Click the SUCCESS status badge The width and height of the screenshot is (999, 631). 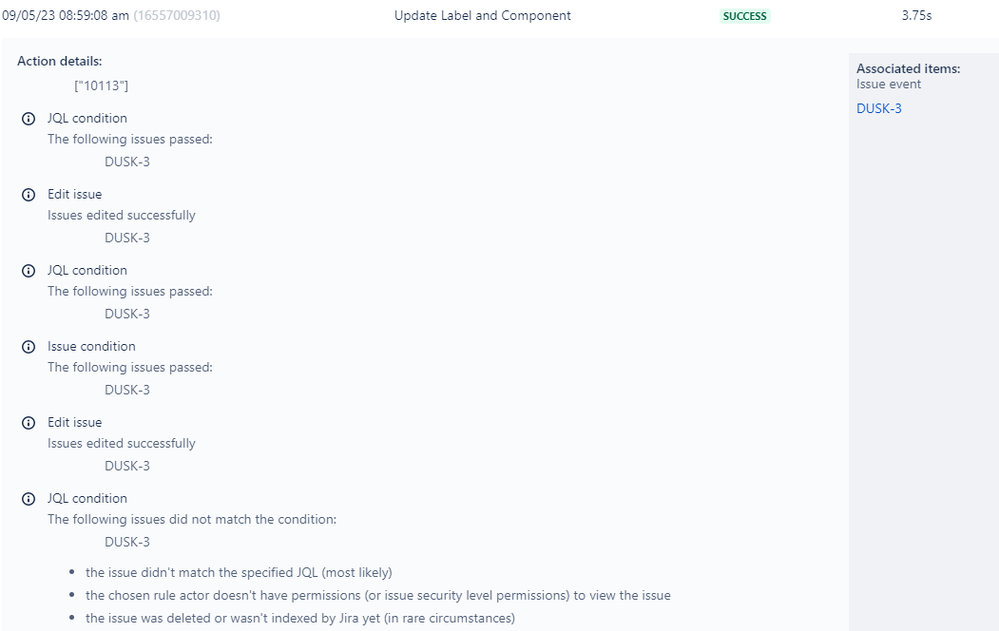(745, 16)
